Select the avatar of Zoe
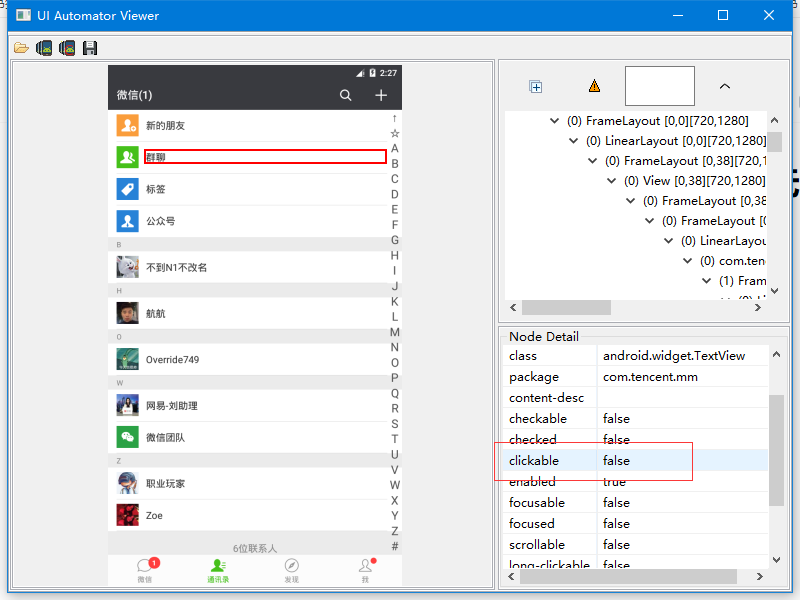 coord(128,515)
